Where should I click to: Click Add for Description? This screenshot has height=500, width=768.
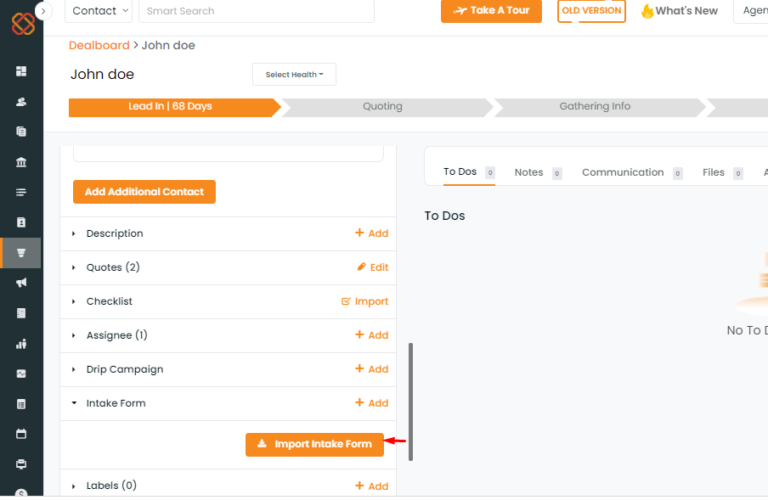(x=372, y=234)
